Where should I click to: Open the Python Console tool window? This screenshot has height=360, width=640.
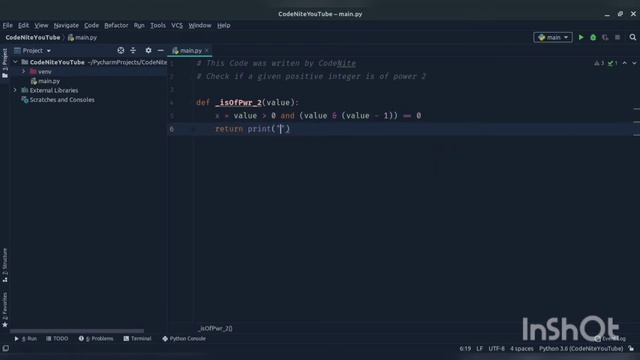pos(184,339)
